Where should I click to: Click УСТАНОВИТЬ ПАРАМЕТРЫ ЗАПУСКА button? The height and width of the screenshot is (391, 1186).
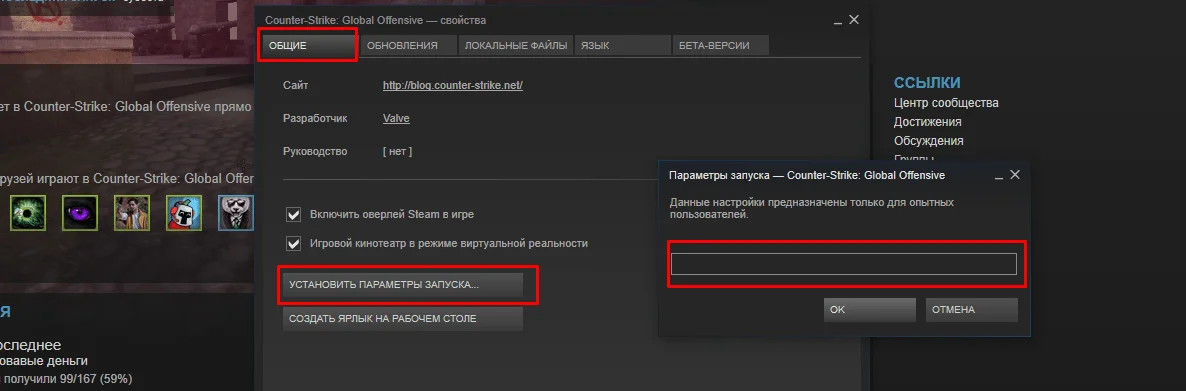point(403,285)
